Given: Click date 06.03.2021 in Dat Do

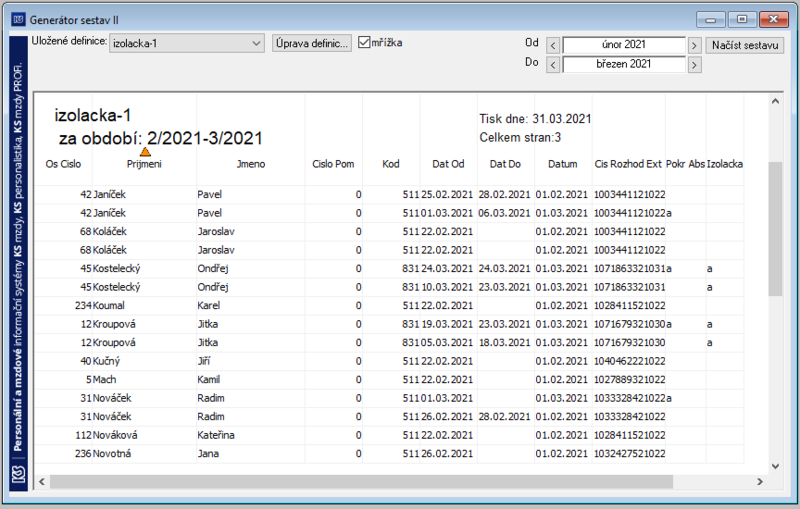Looking at the screenshot, I should (x=505, y=213).
